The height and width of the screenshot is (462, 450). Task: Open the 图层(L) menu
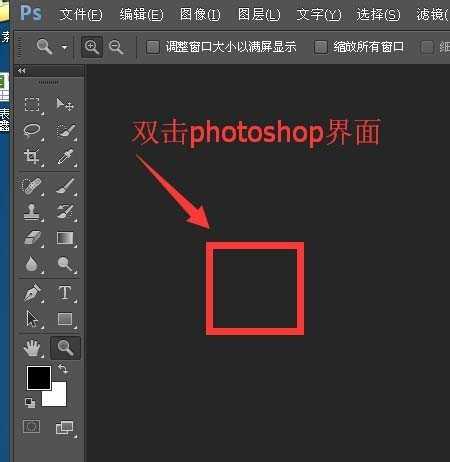coord(259,14)
